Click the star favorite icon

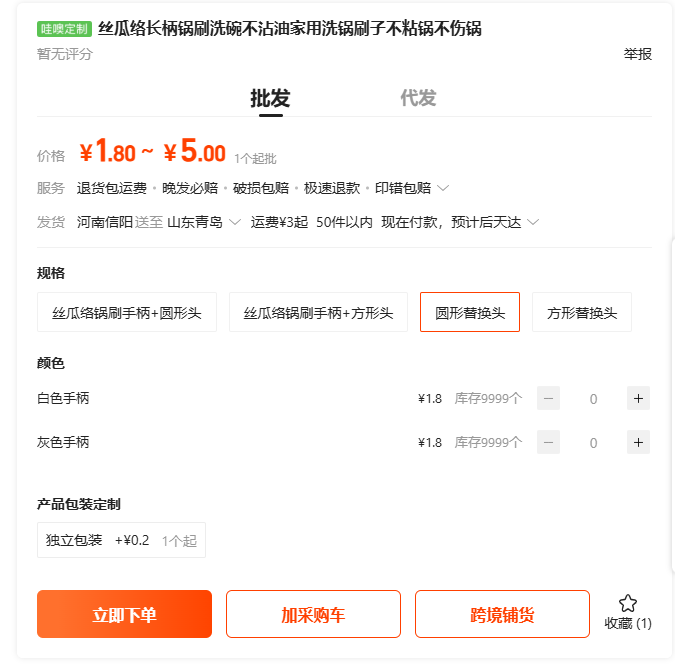(x=627, y=603)
